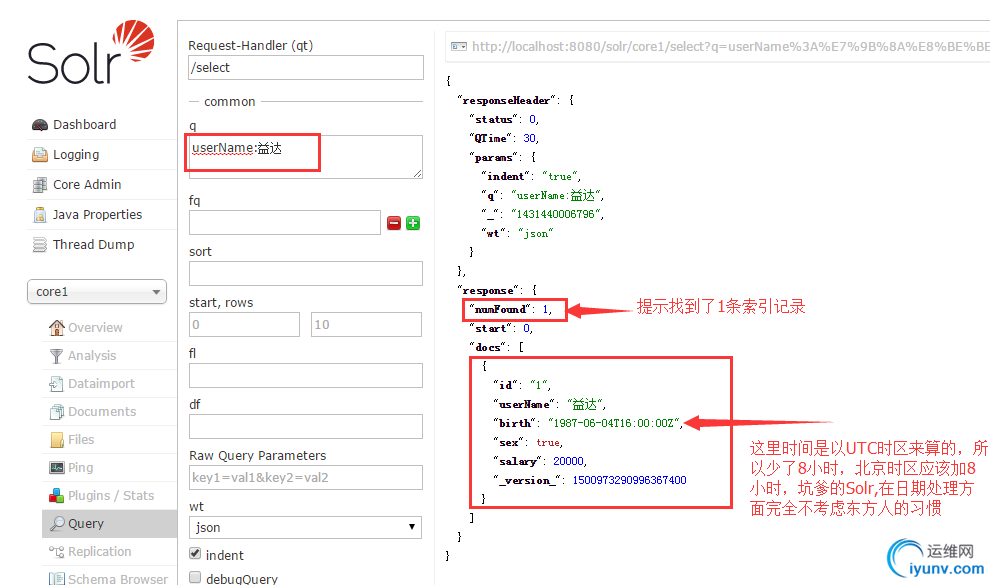
Task: Click the Files folder icon
Action: pos(56,440)
